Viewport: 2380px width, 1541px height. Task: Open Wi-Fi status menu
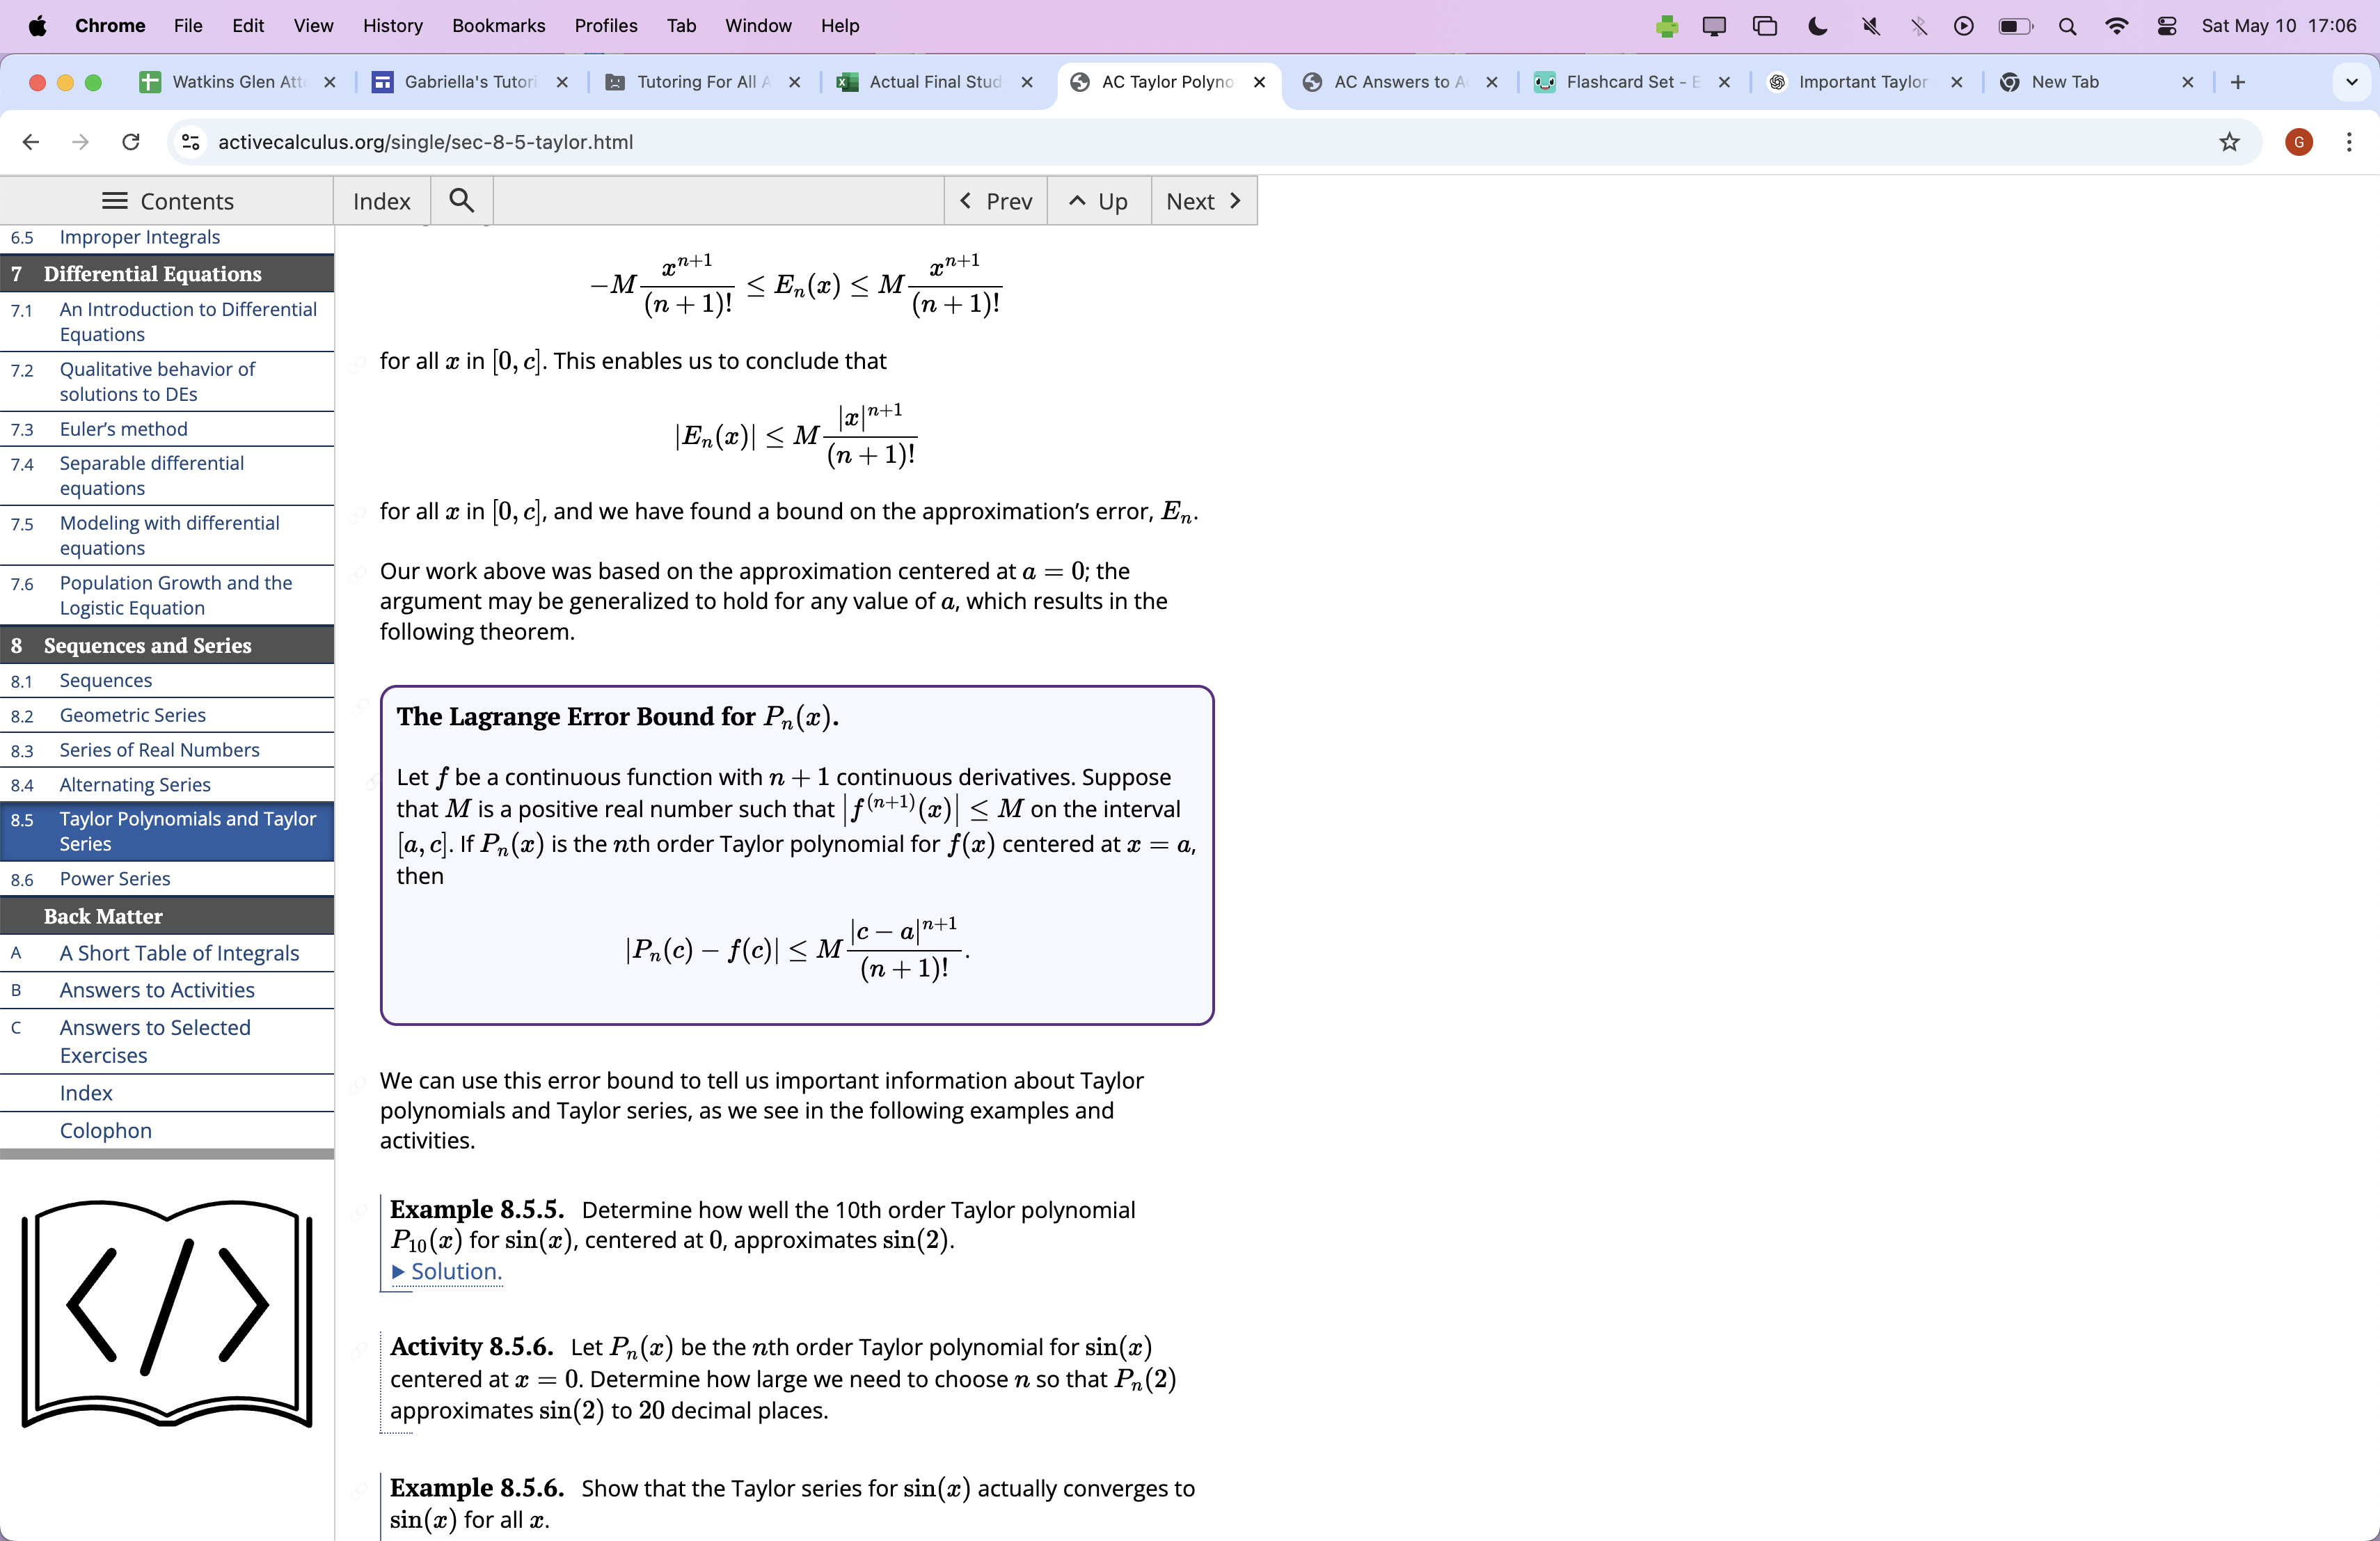pyautogui.click(x=2116, y=26)
